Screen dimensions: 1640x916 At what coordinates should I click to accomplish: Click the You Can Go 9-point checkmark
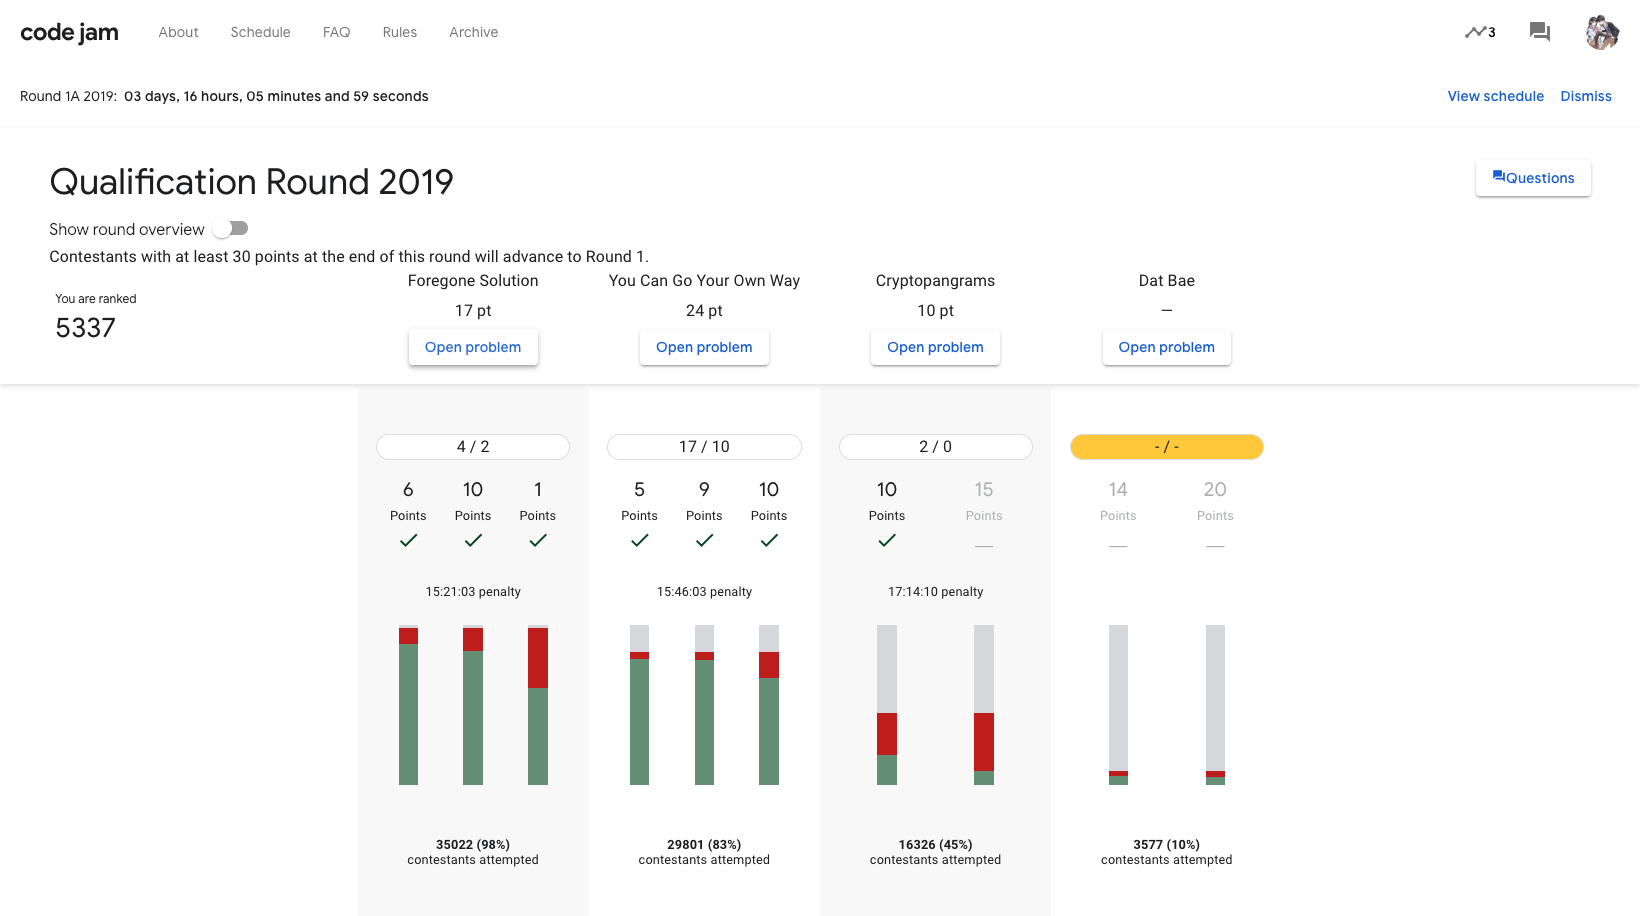tap(704, 540)
